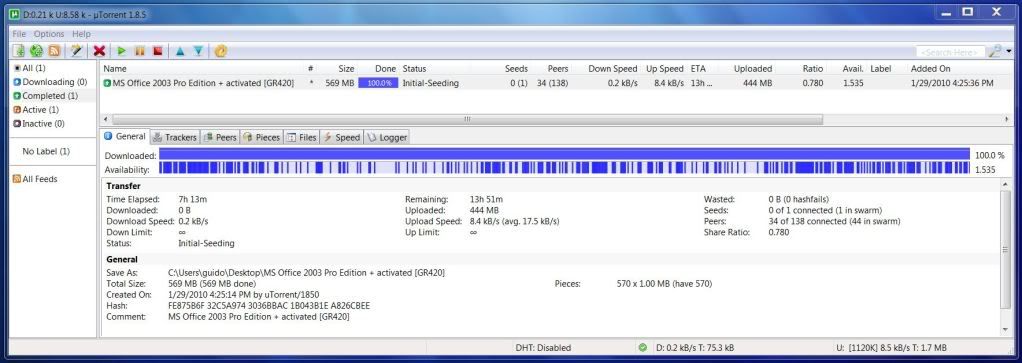Click the search magnifier icon
Viewport: 1022px width, 363px height.
coord(995,51)
